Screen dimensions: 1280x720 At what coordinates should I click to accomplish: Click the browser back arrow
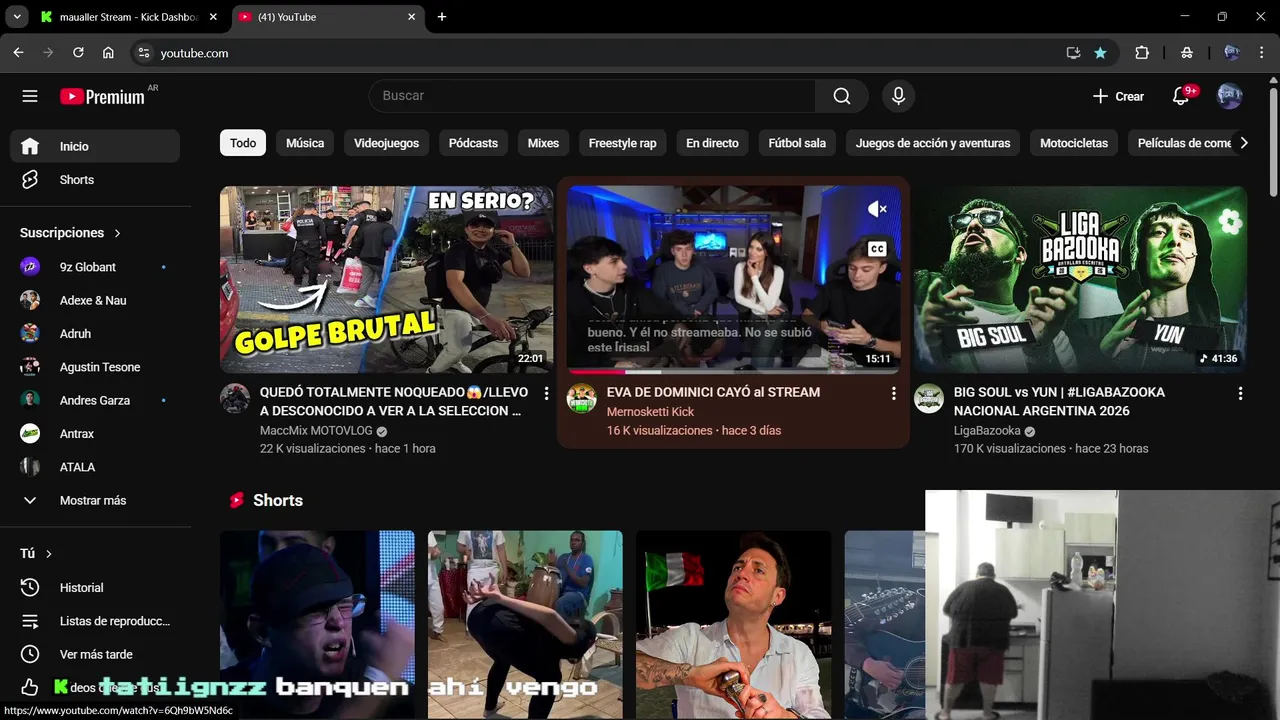coord(19,53)
